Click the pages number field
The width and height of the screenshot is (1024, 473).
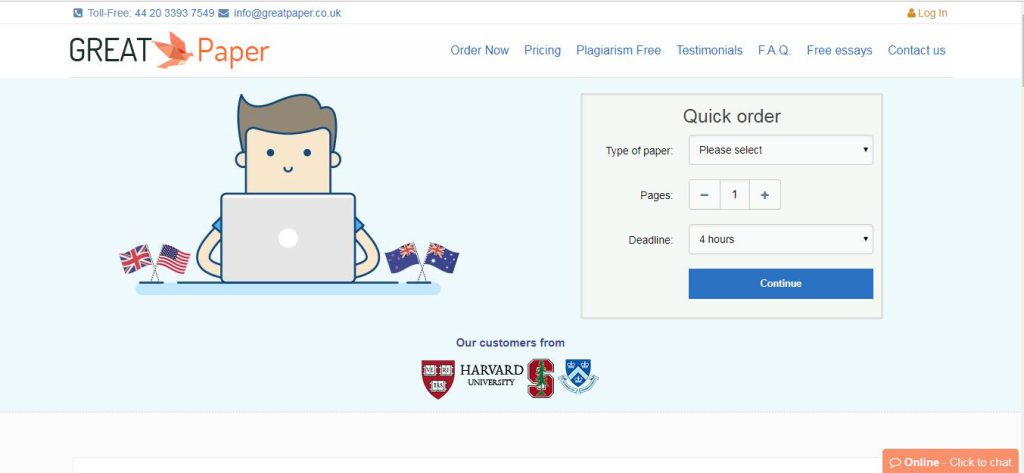(735, 195)
